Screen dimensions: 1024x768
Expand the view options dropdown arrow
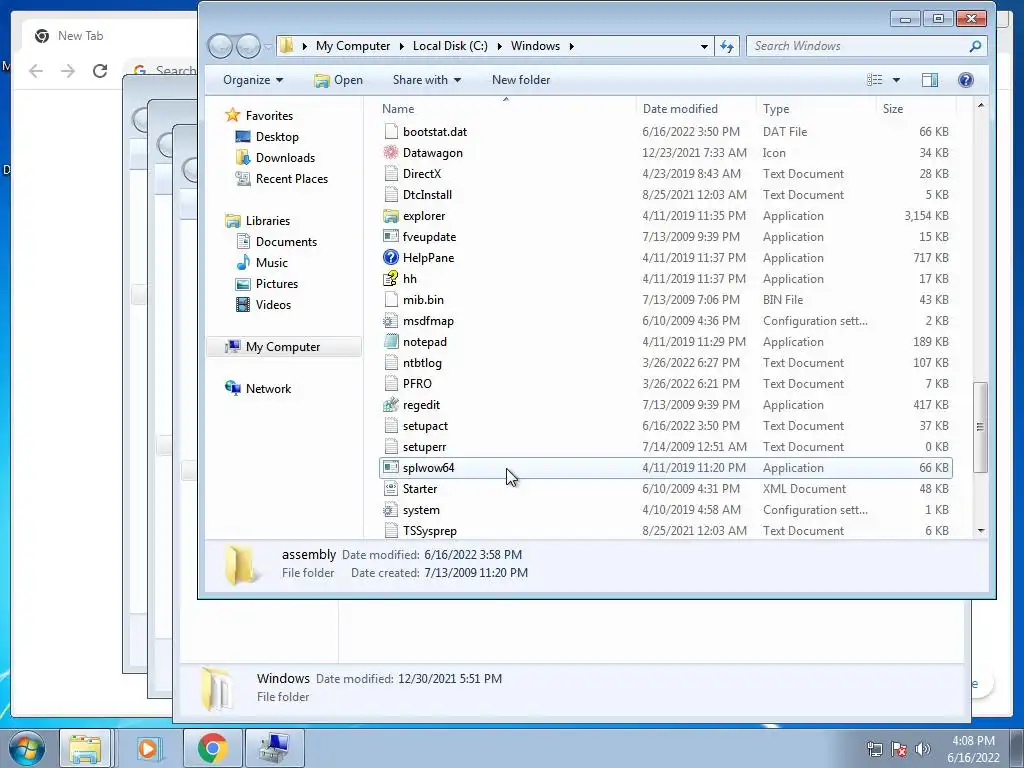pos(897,80)
